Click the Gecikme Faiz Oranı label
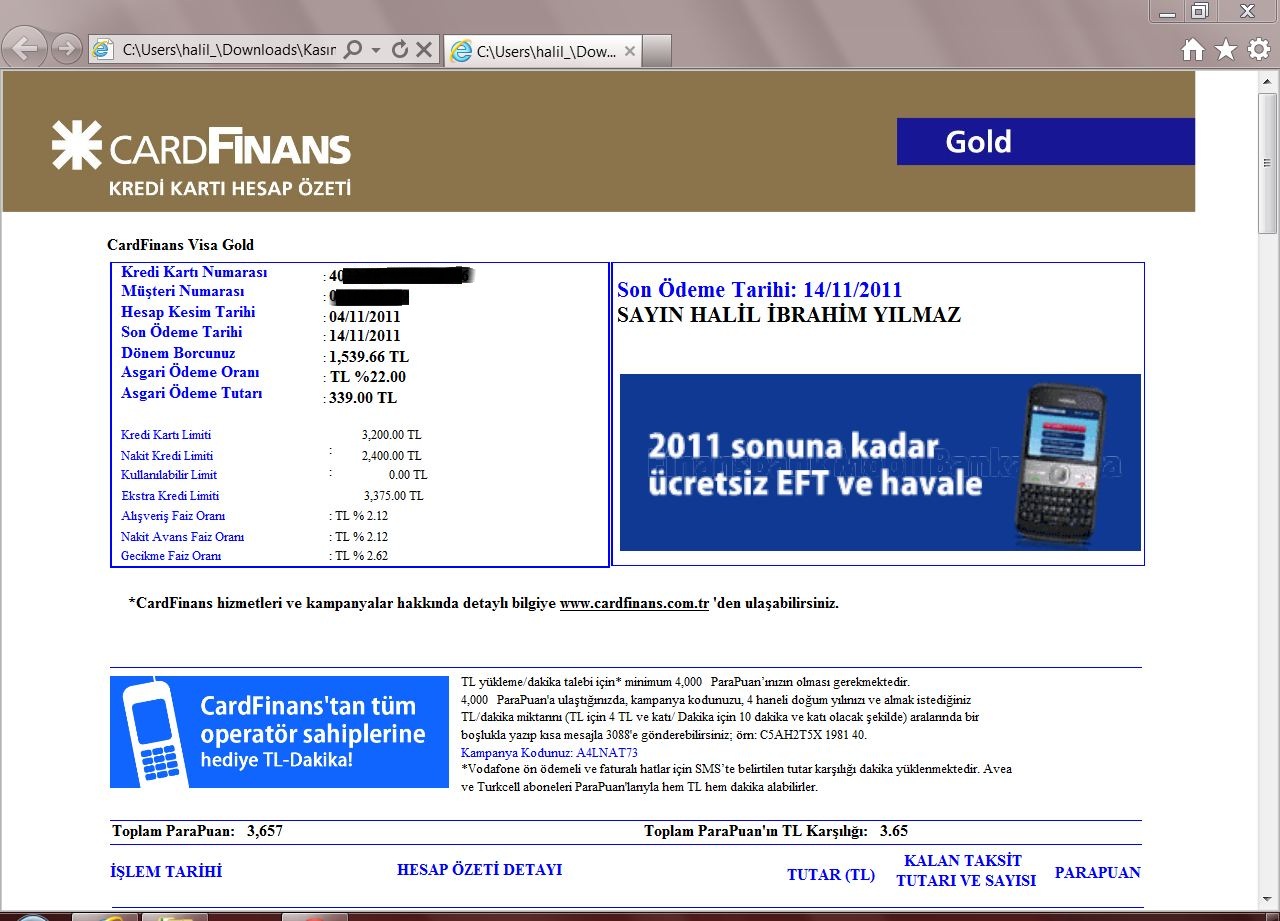 click(171, 556)
